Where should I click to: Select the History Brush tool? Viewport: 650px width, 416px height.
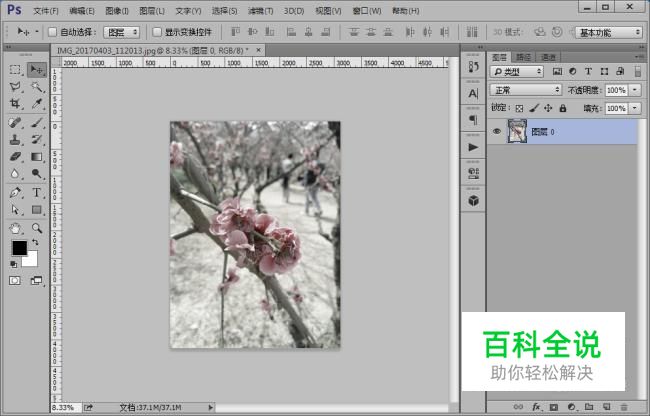tap(36, 140)
